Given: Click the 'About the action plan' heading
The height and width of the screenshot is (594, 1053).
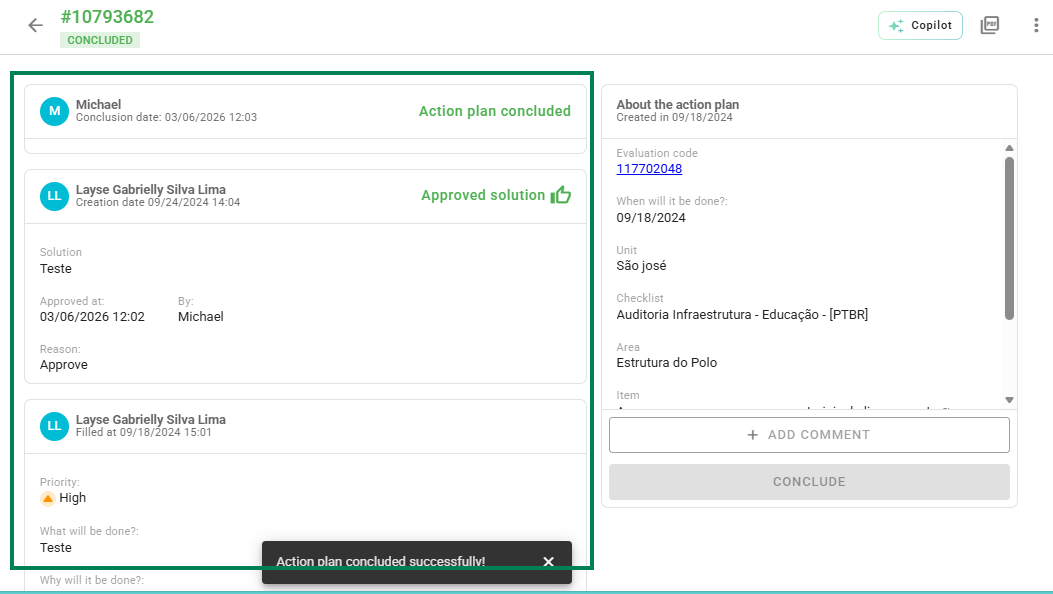Looking at the screenshot, I should pyautogui.click(x=678, y=105).
